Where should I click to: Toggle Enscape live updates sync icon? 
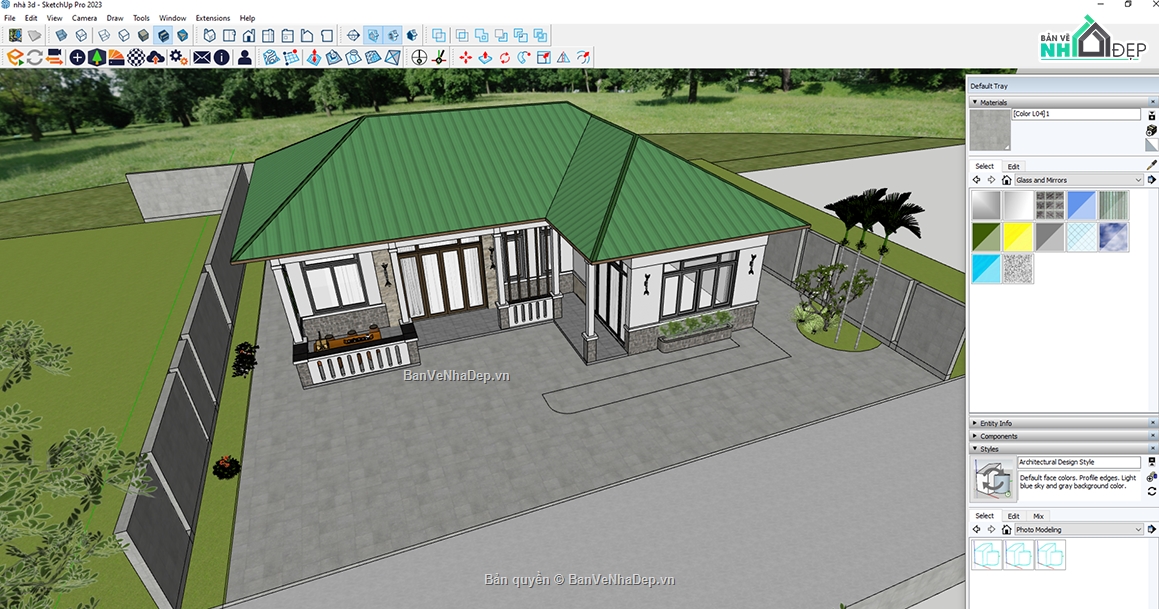click(35, 58)
